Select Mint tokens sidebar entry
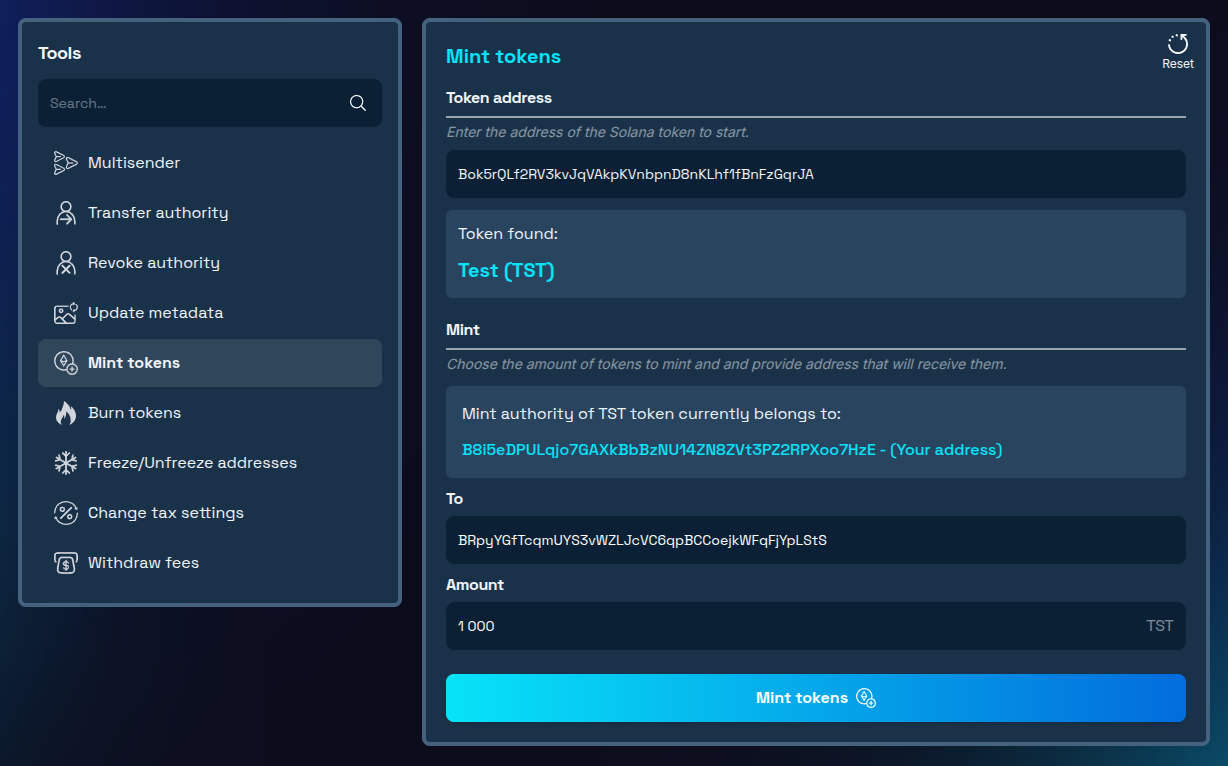 (210, 363)
